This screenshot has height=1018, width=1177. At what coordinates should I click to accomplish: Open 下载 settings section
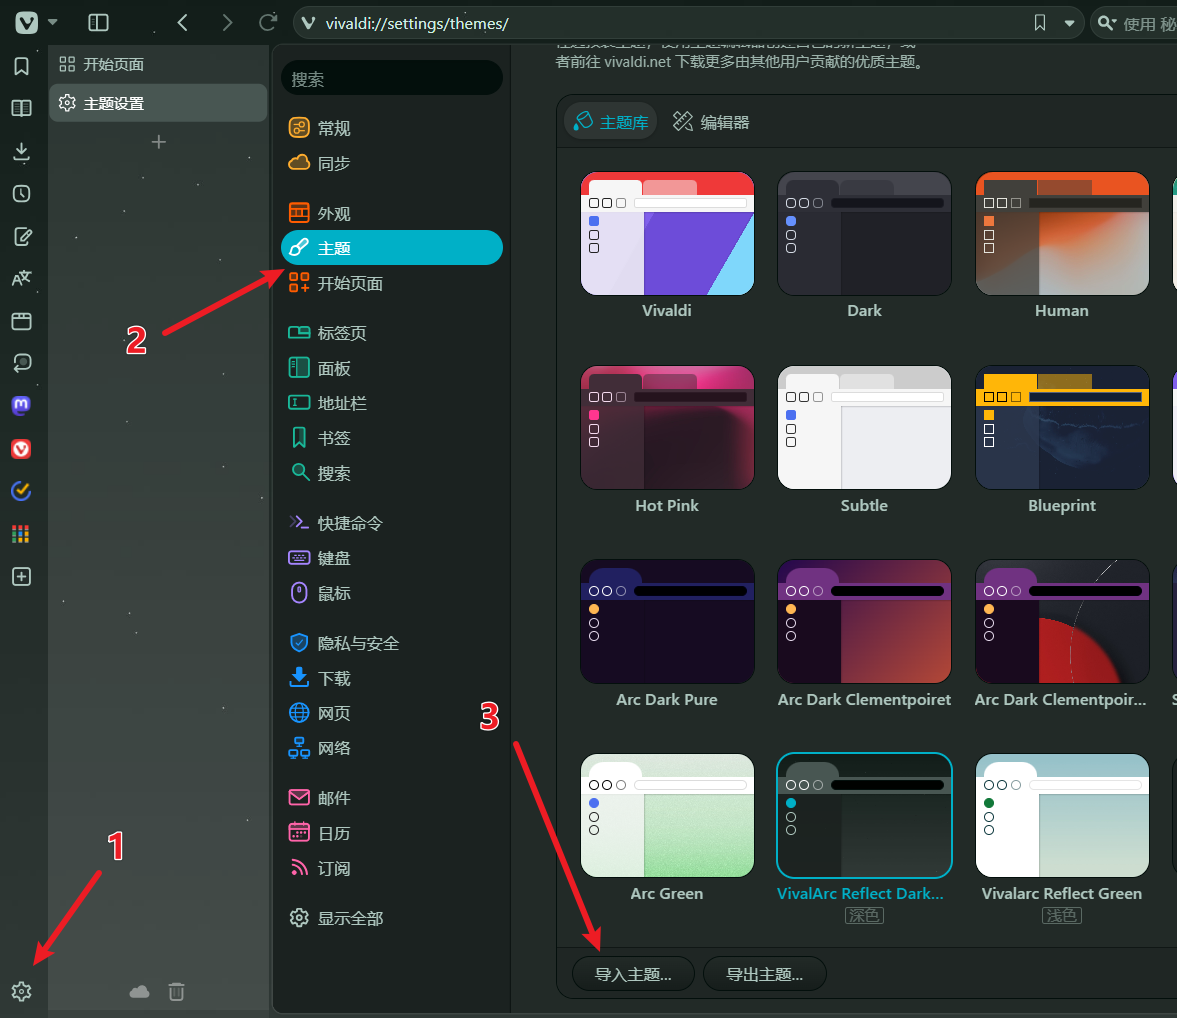pyautogui.click(x=392, y=678)
